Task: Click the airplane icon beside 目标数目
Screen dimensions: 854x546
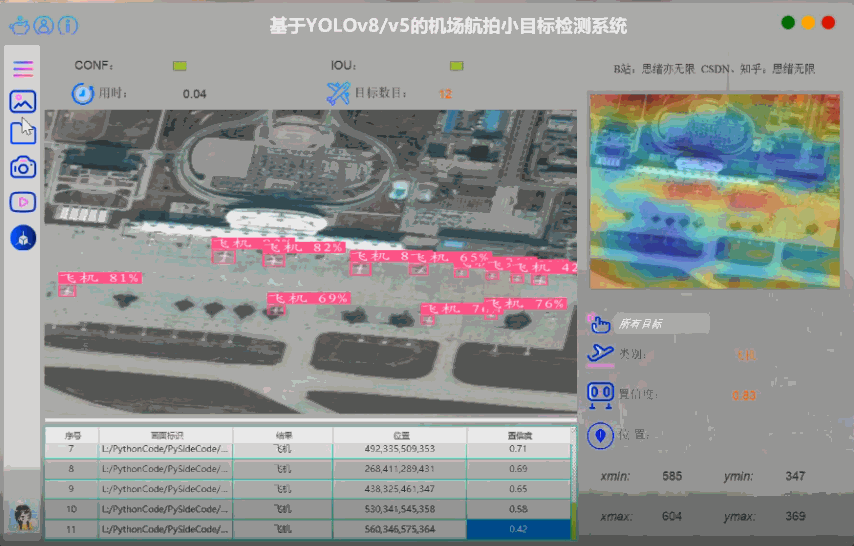Action: pos(338,93)
